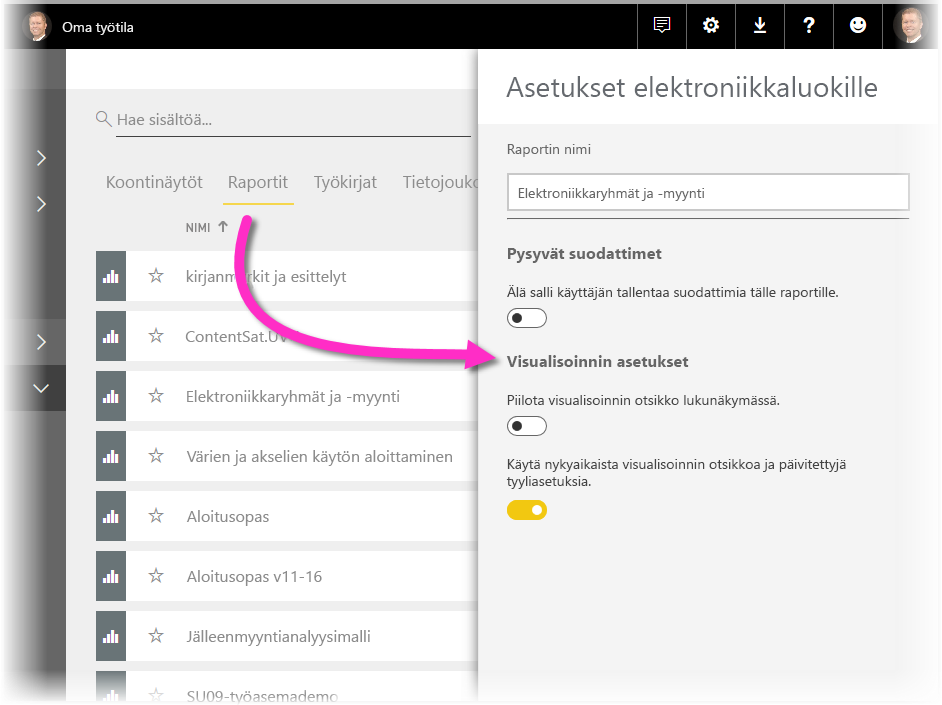Click the notifications comment icon

coord(661,26)
